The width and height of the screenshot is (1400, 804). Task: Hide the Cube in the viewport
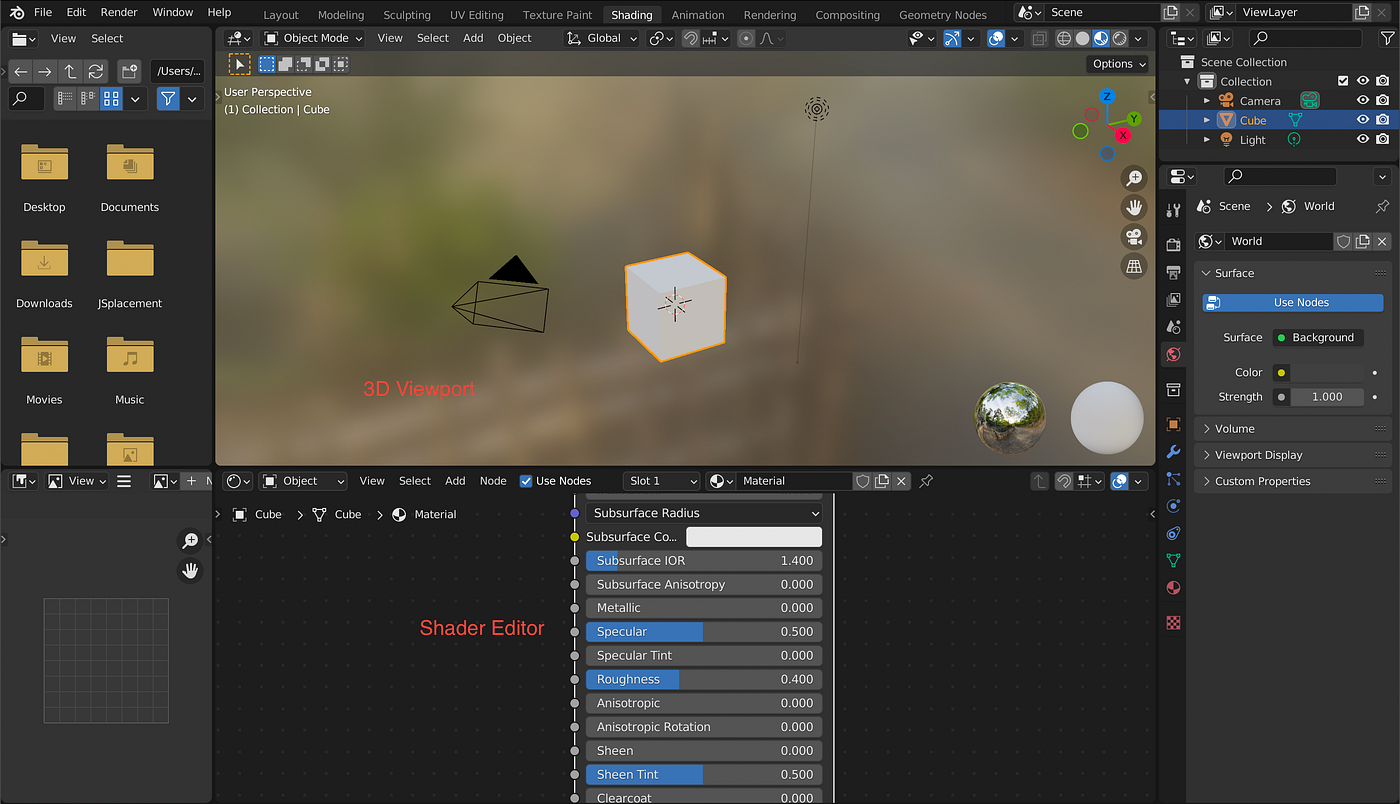[1363, 119]
